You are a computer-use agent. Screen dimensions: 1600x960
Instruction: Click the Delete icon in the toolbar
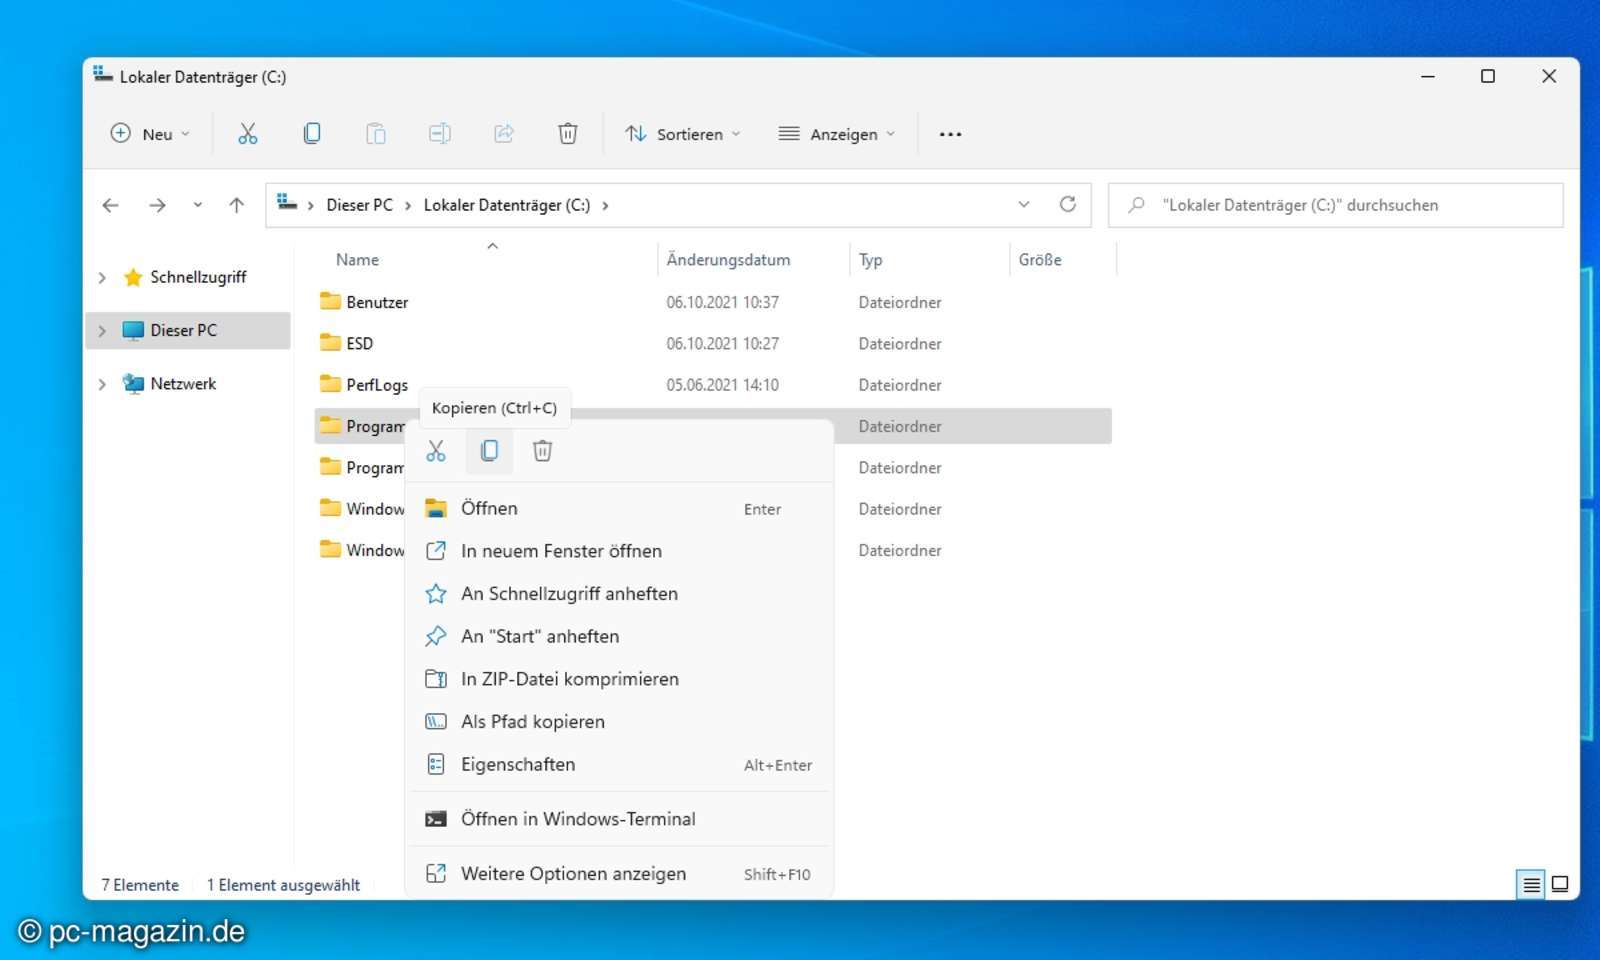[567, 133]
